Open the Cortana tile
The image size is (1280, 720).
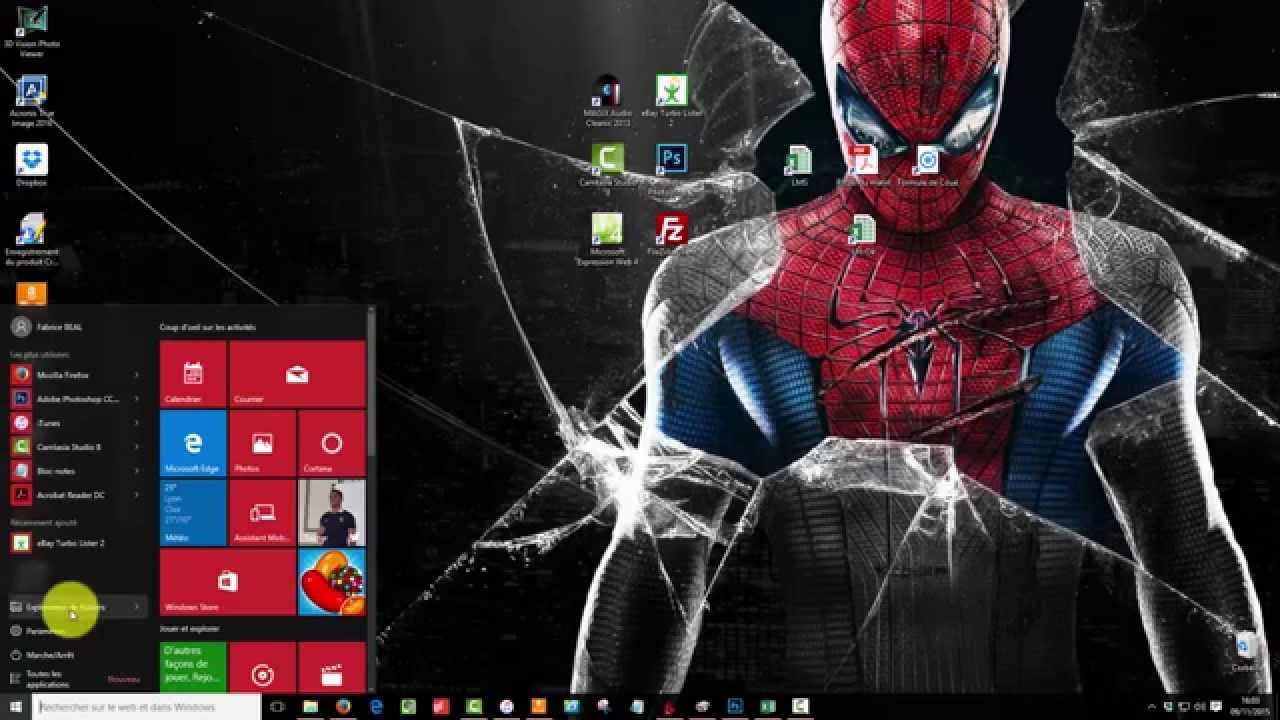tap(332, 443)
